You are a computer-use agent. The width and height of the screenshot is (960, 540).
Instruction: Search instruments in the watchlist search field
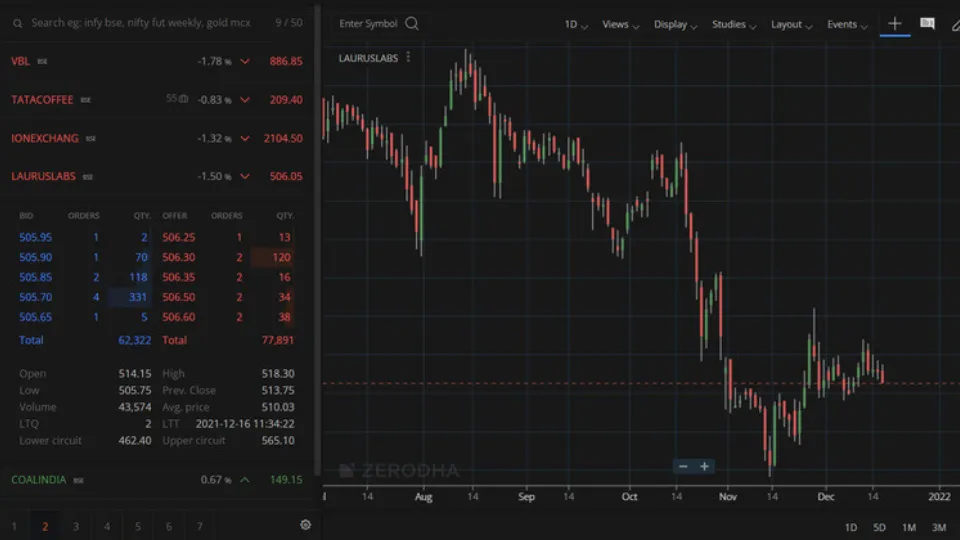[141, 23]
